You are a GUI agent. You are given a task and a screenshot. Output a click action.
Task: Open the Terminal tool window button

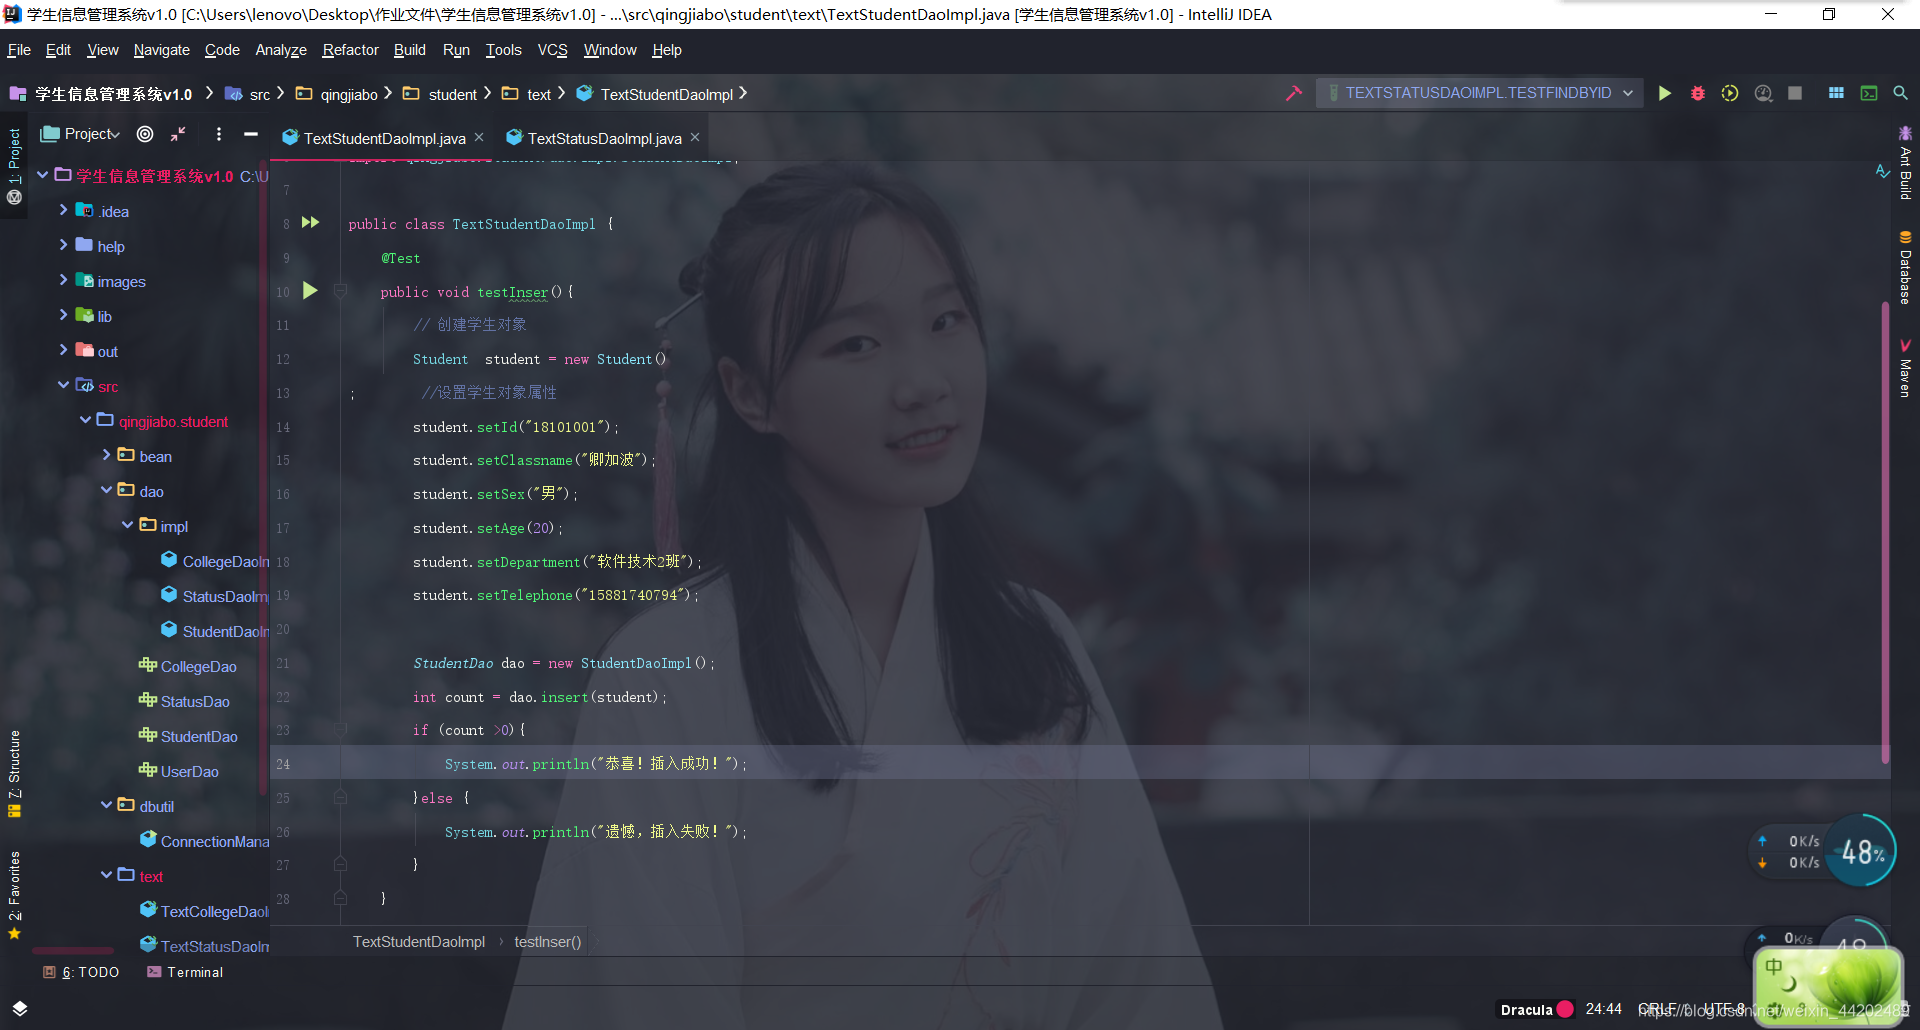pos(185,972)
